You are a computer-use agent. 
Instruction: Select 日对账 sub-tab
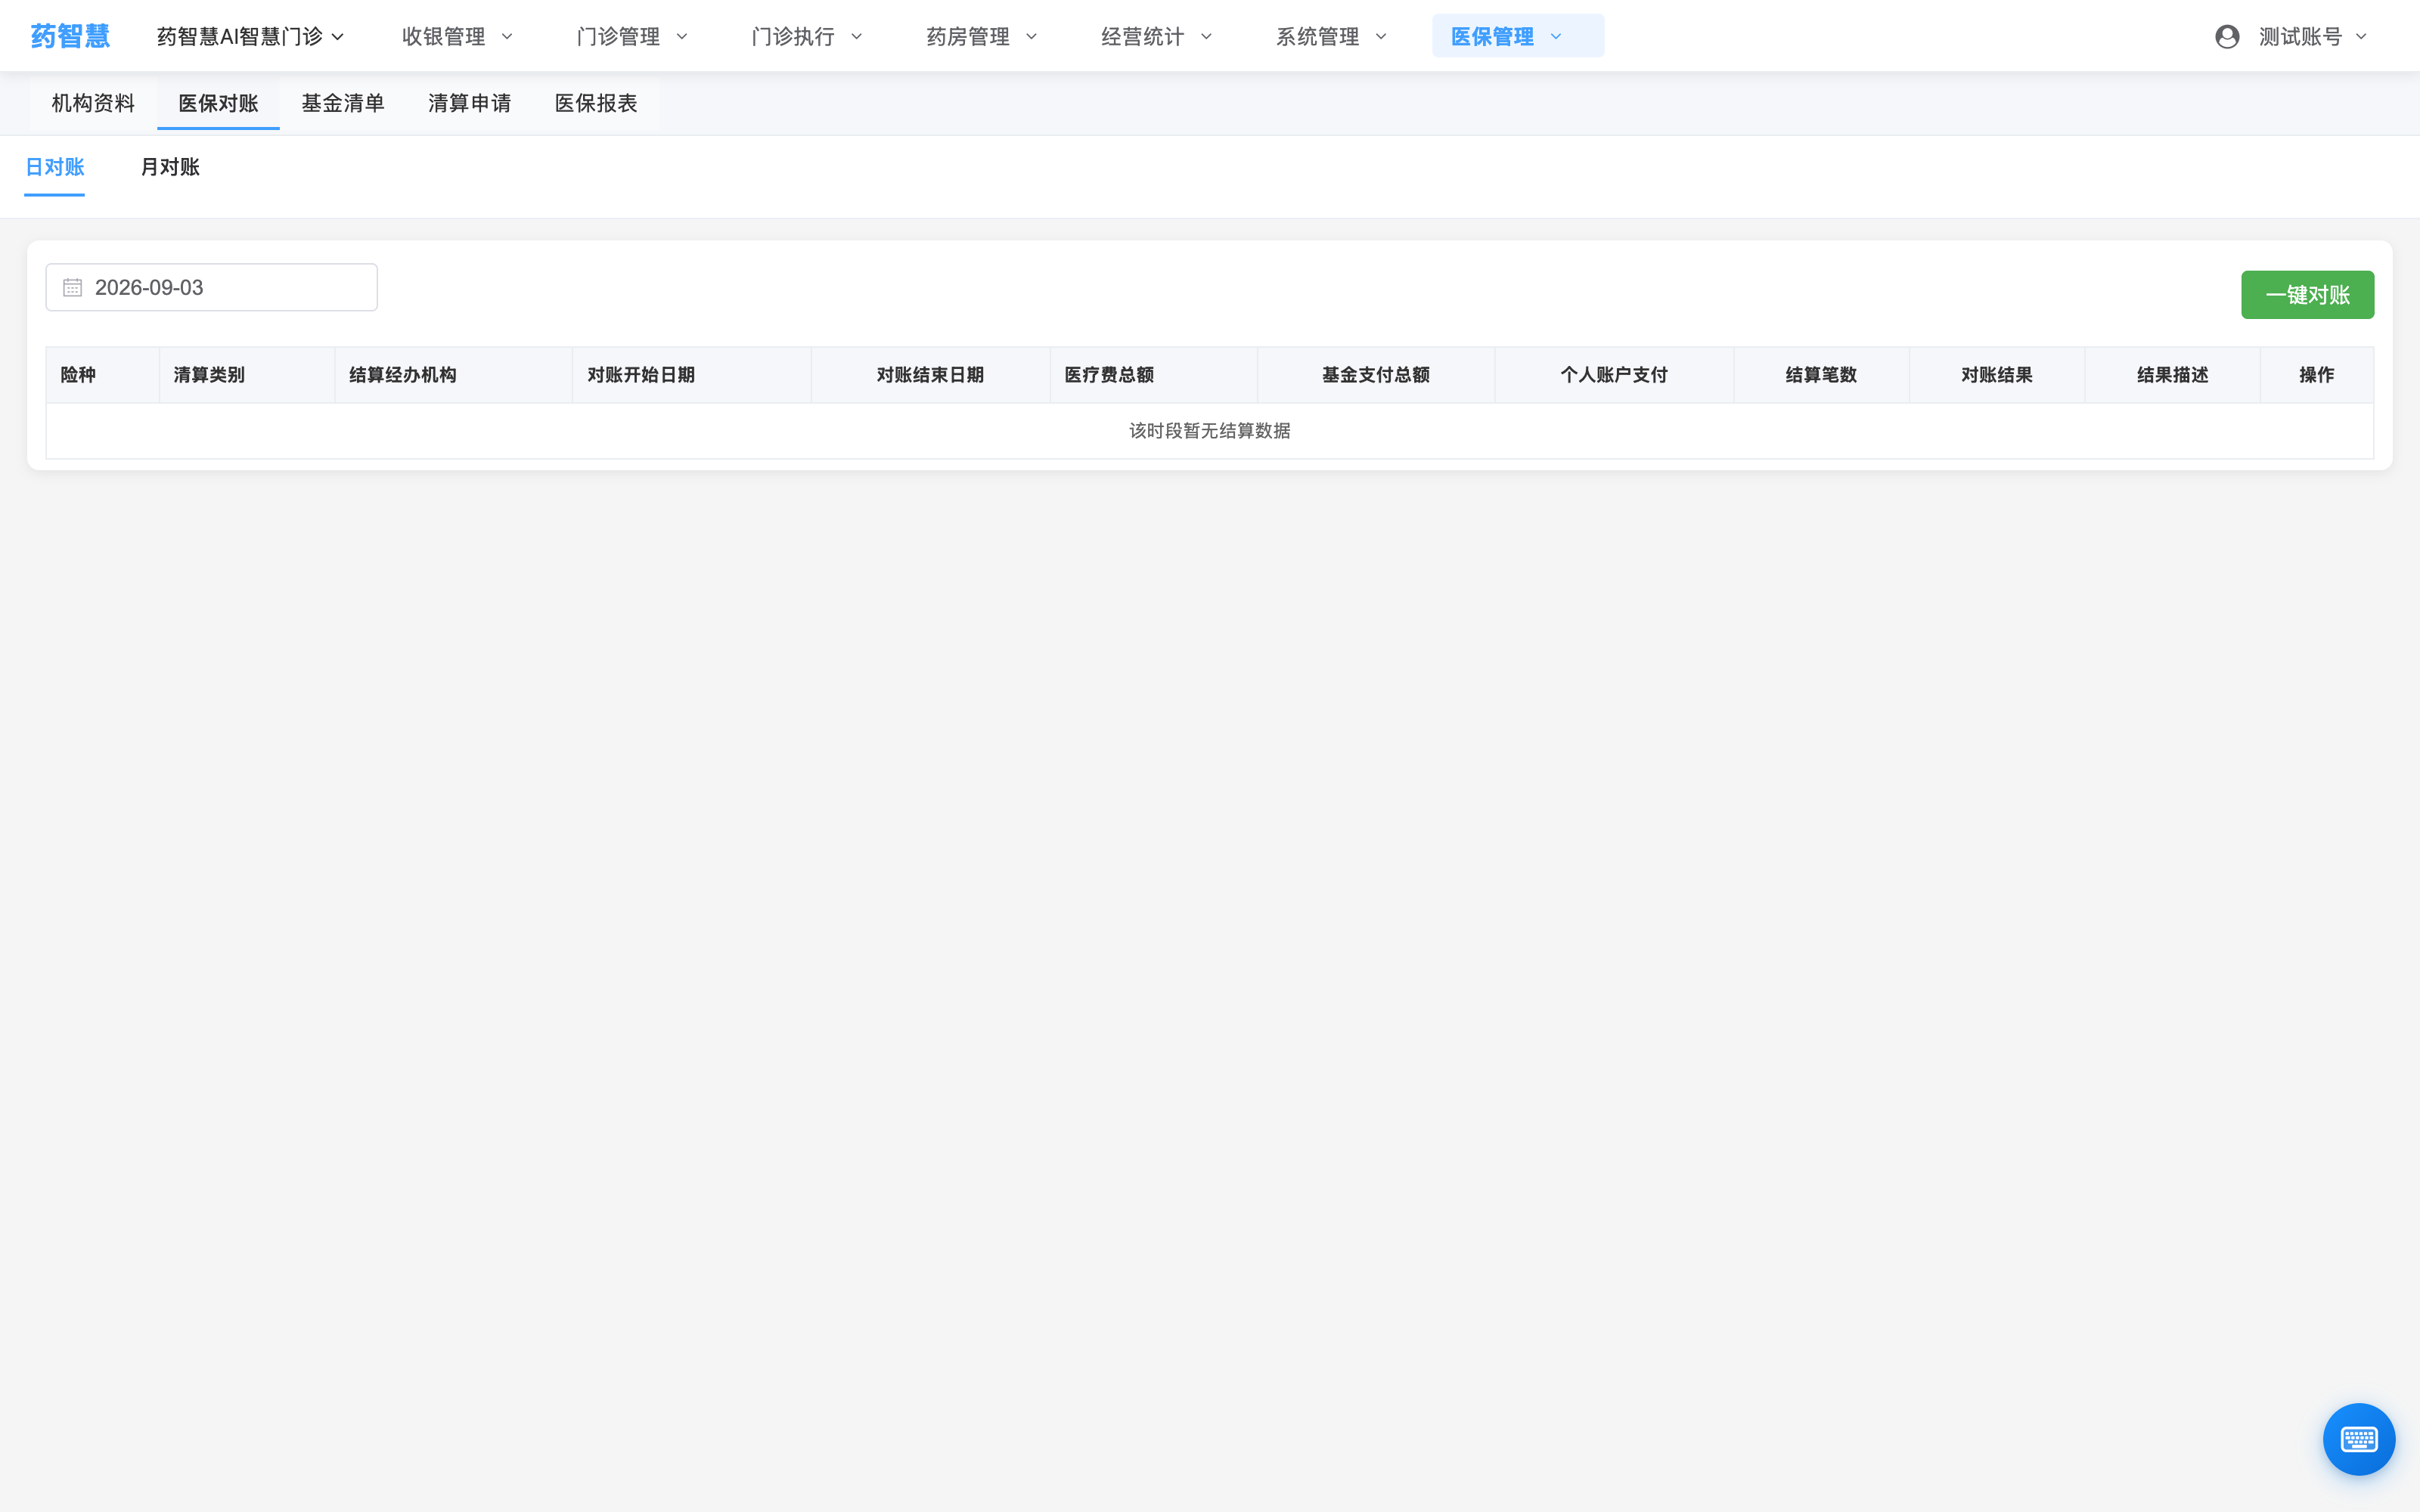tap(54, 167)
